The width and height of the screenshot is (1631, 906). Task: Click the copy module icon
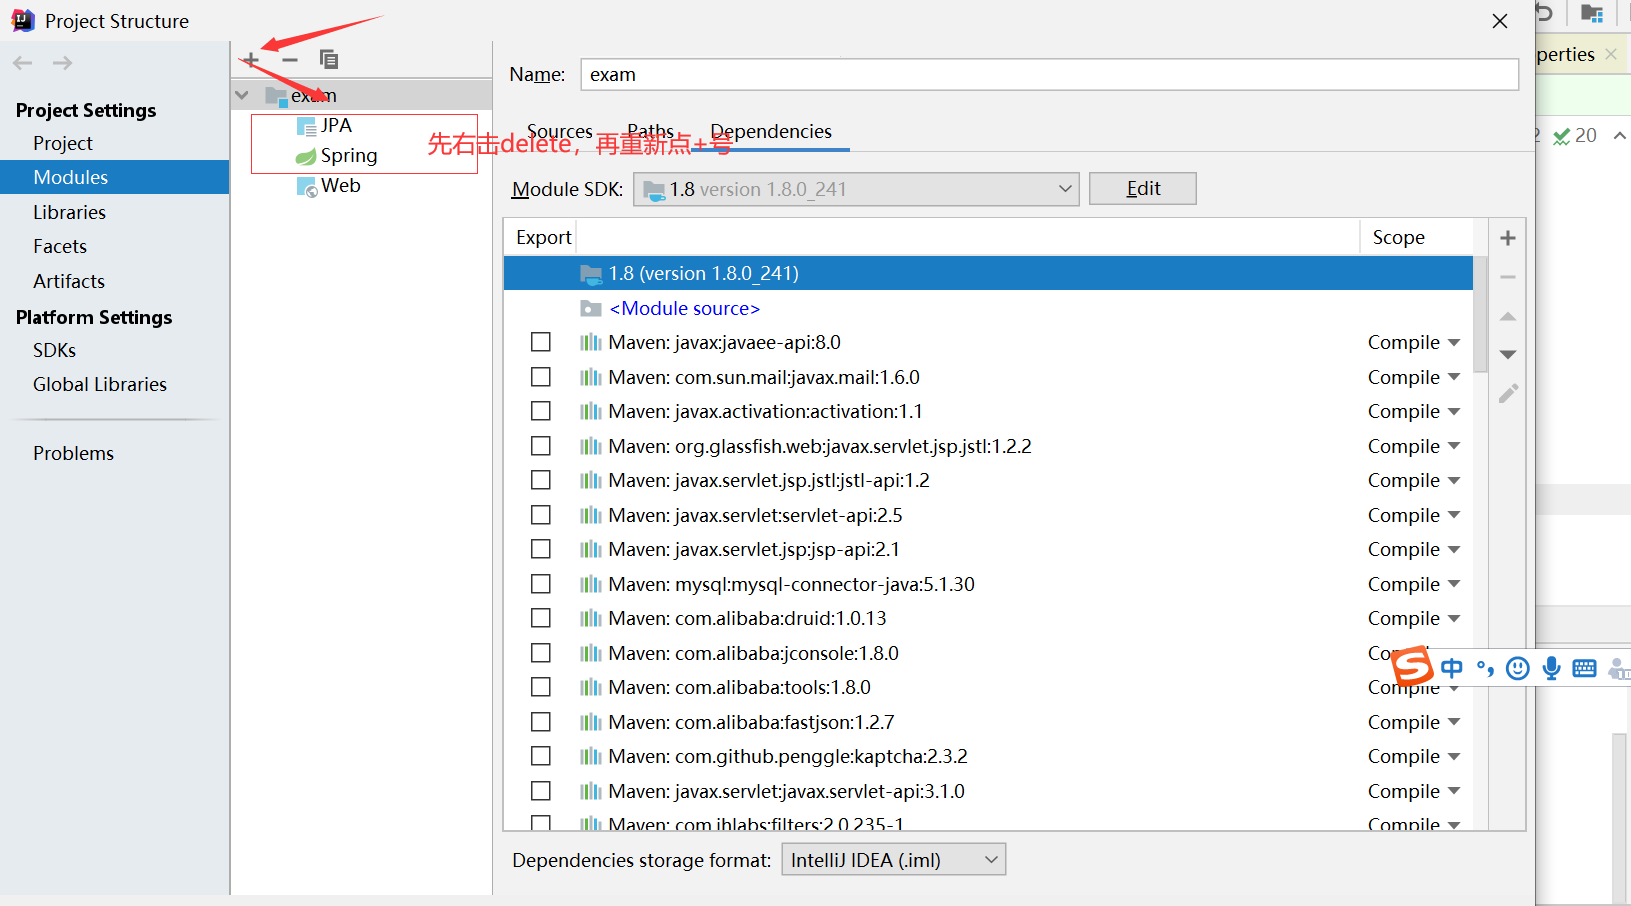tap(328, 60)
